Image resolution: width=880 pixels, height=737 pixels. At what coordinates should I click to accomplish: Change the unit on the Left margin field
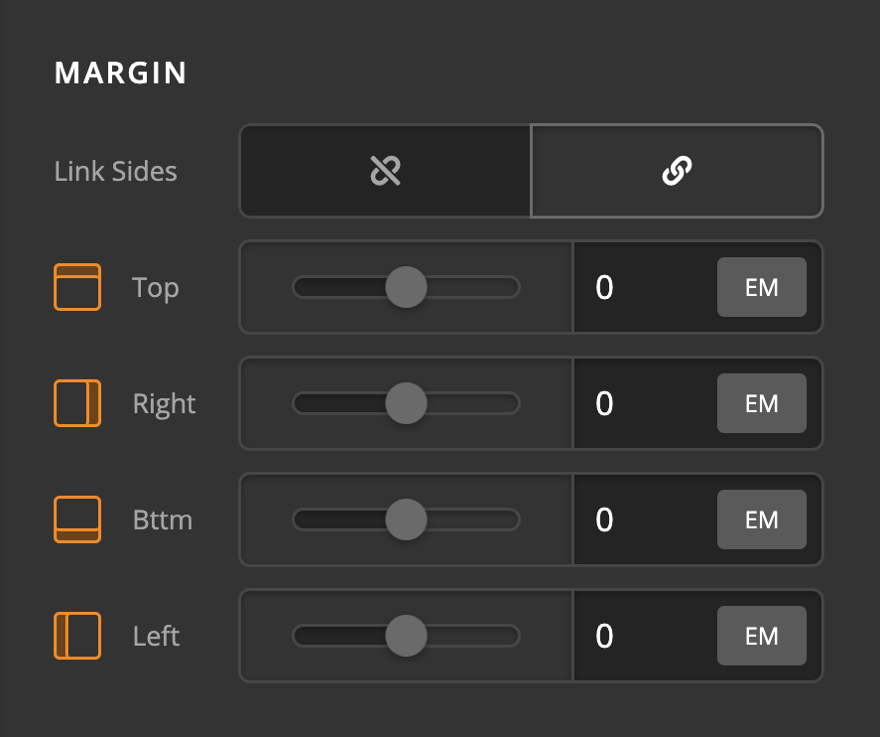(762, 635)
